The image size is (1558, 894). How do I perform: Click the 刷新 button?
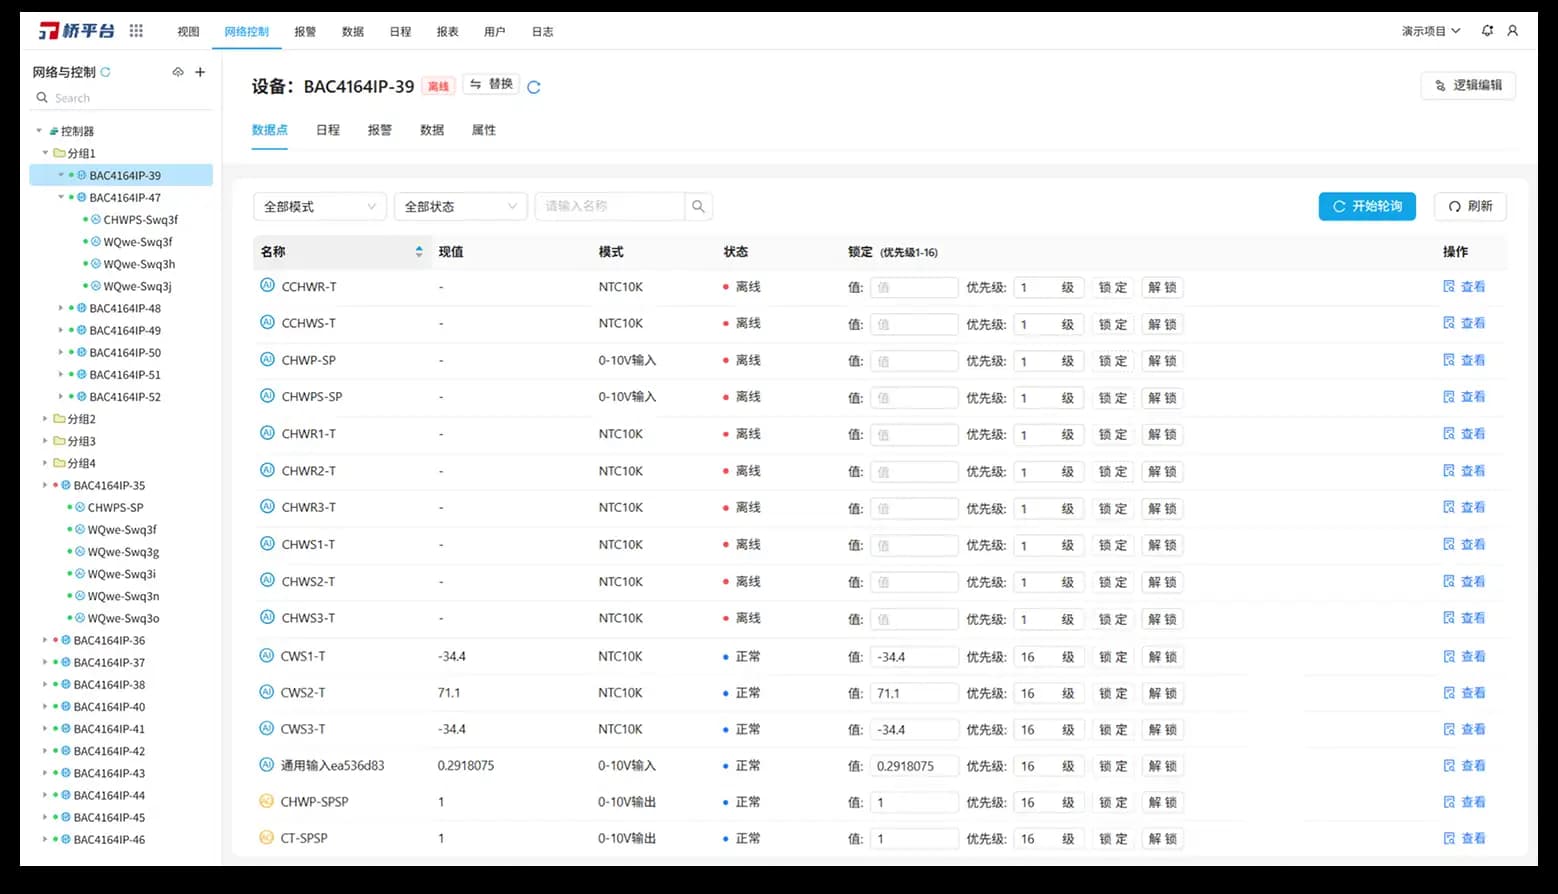click(x=1470, y=206)
